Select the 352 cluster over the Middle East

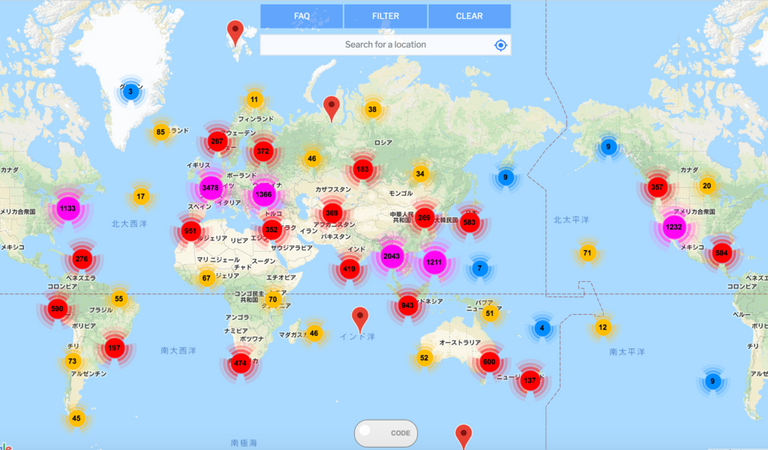[x=271, y=229]
